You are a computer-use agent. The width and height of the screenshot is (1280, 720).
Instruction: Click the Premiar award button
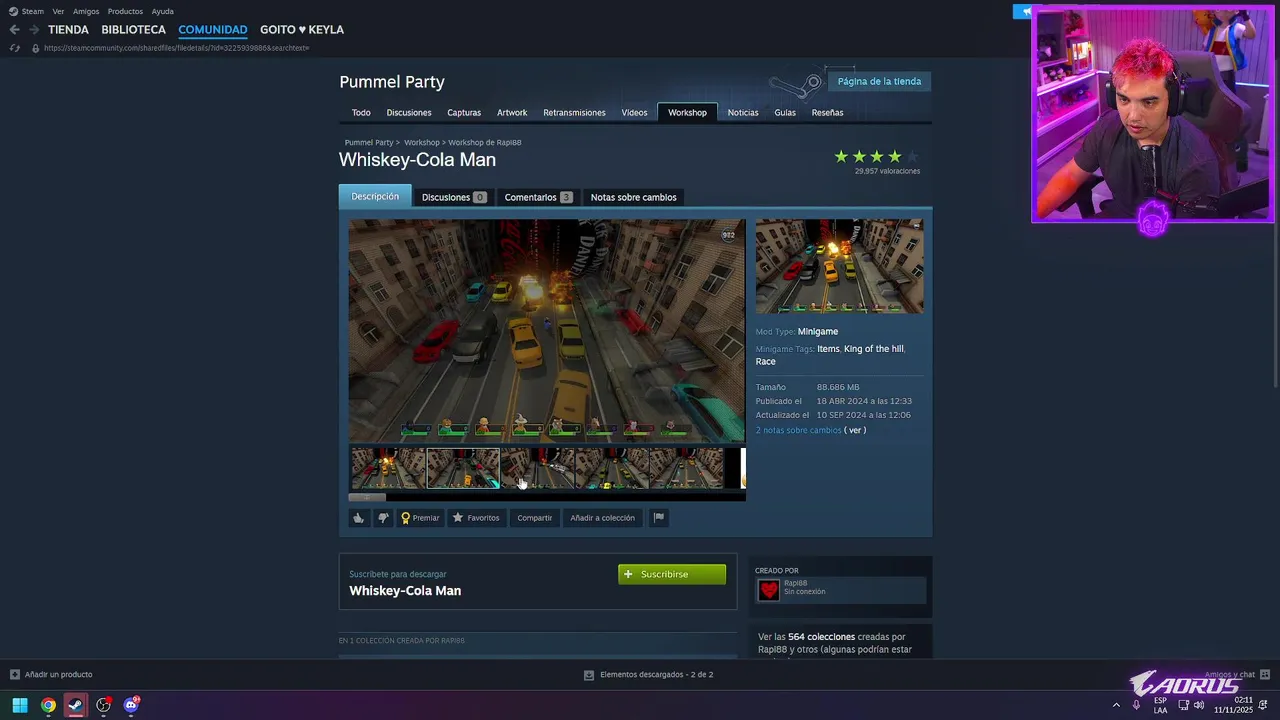click(x=420, y=518)
